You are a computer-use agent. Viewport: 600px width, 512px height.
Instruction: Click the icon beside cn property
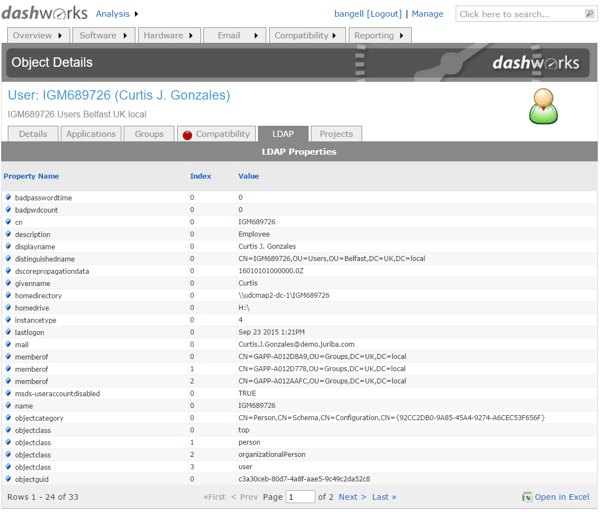pyautogui.click(x=8, y=222)
